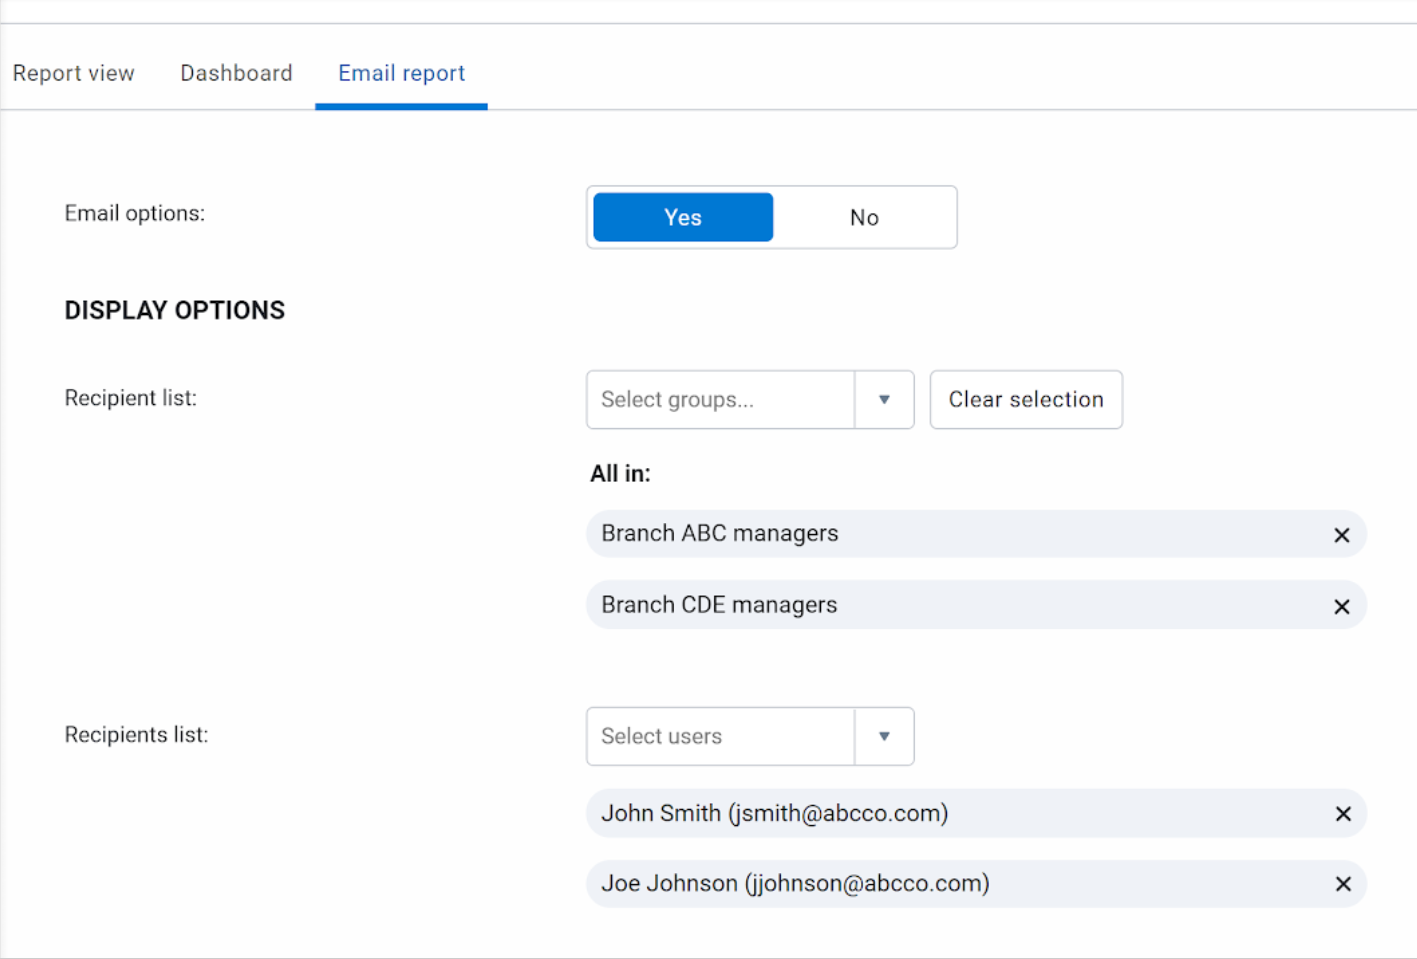Disable email options with No
The width and height of the screenshot is (1417, 959).
click(864, 218)
